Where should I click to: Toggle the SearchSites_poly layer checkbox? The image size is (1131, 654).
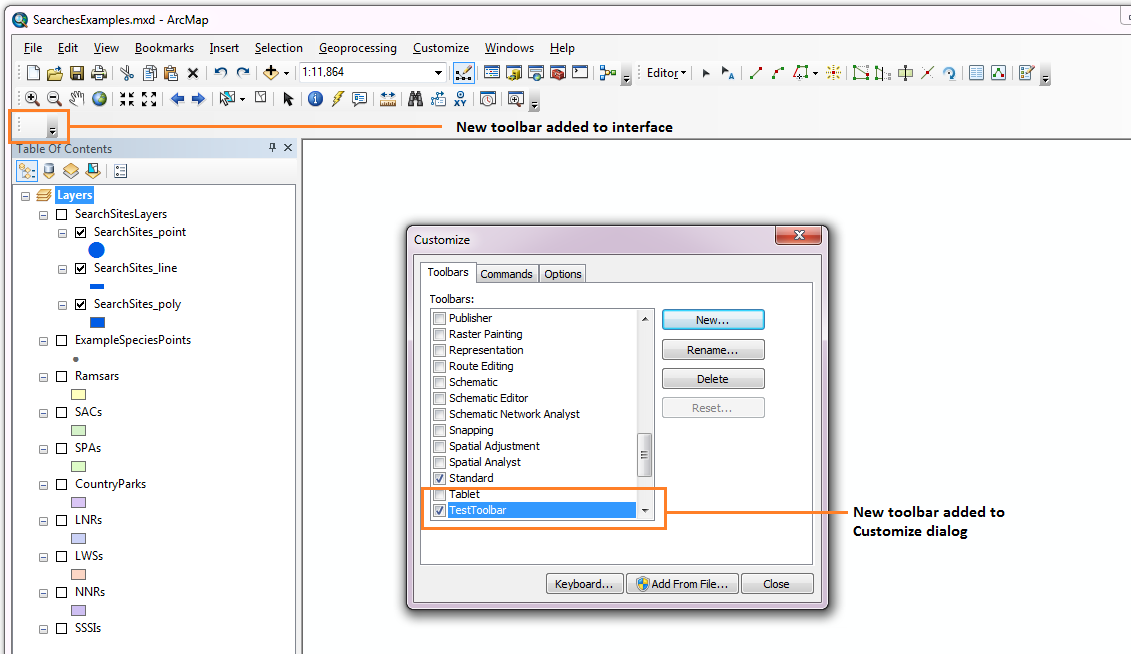tap(81, 304)
